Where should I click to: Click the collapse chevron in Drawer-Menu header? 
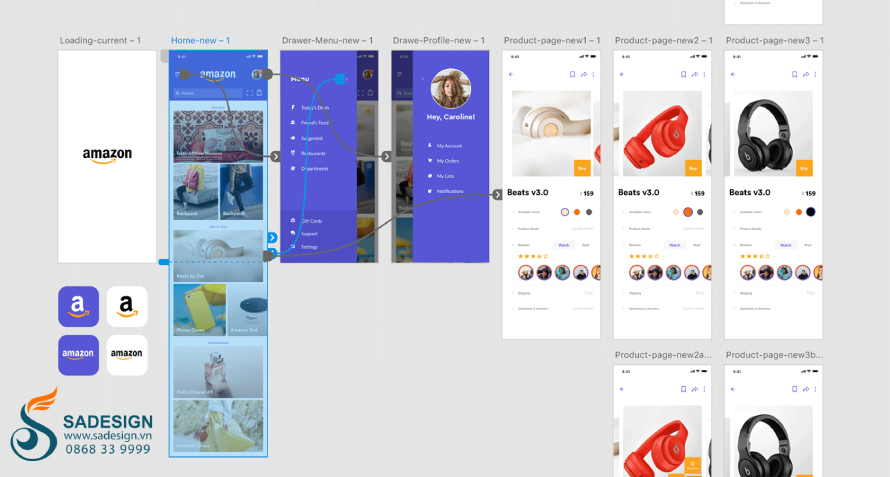pos(347,79)
